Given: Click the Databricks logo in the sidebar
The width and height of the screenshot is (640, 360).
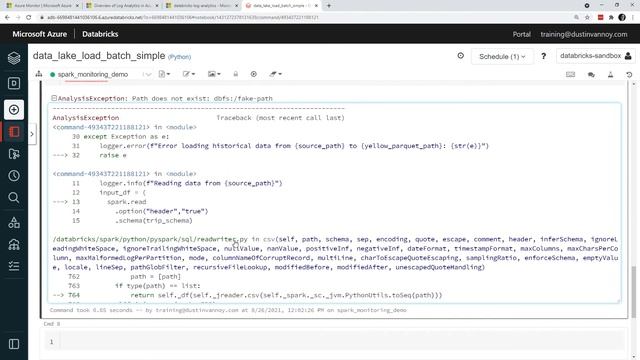Looking at the screenshot, I should click(14, 58).
